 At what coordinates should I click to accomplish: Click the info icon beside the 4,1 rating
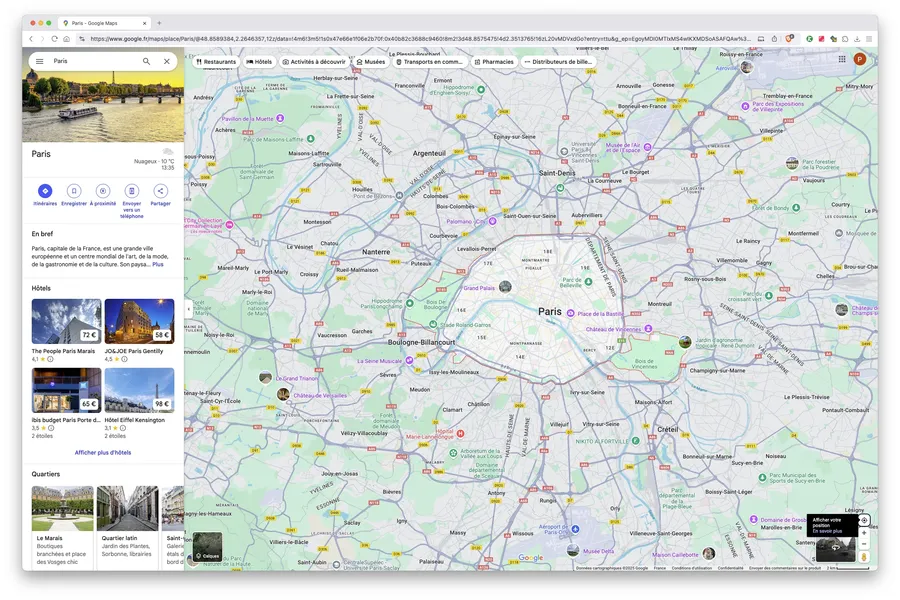pyautogui.click(x=50, y=359)
